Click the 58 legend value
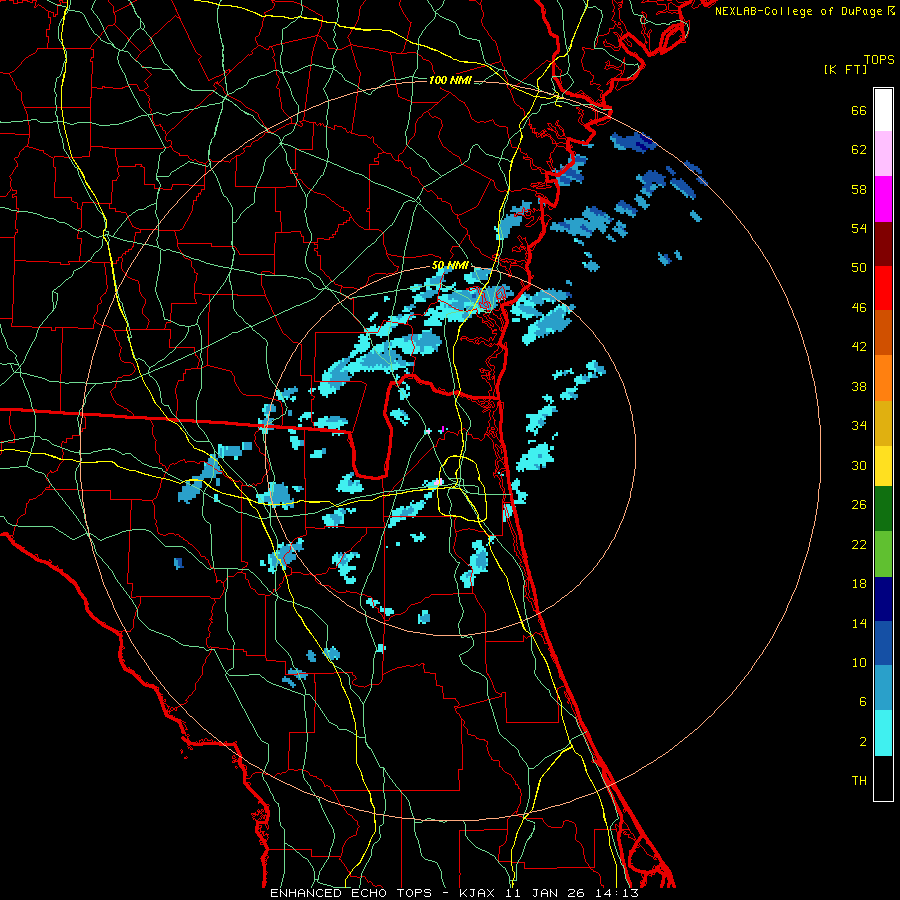Screen dimensions: 900x900 (859, 189)
